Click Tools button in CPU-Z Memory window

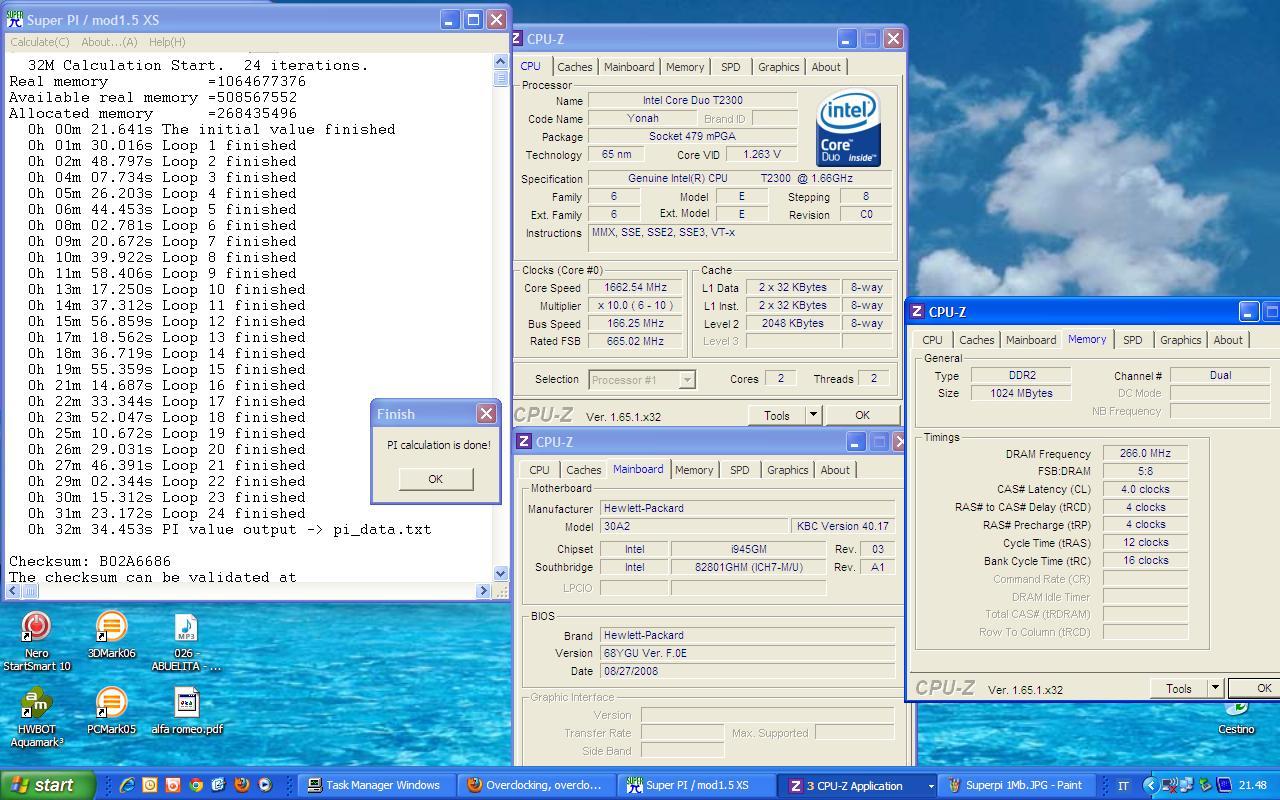(x=1179, y=688)
